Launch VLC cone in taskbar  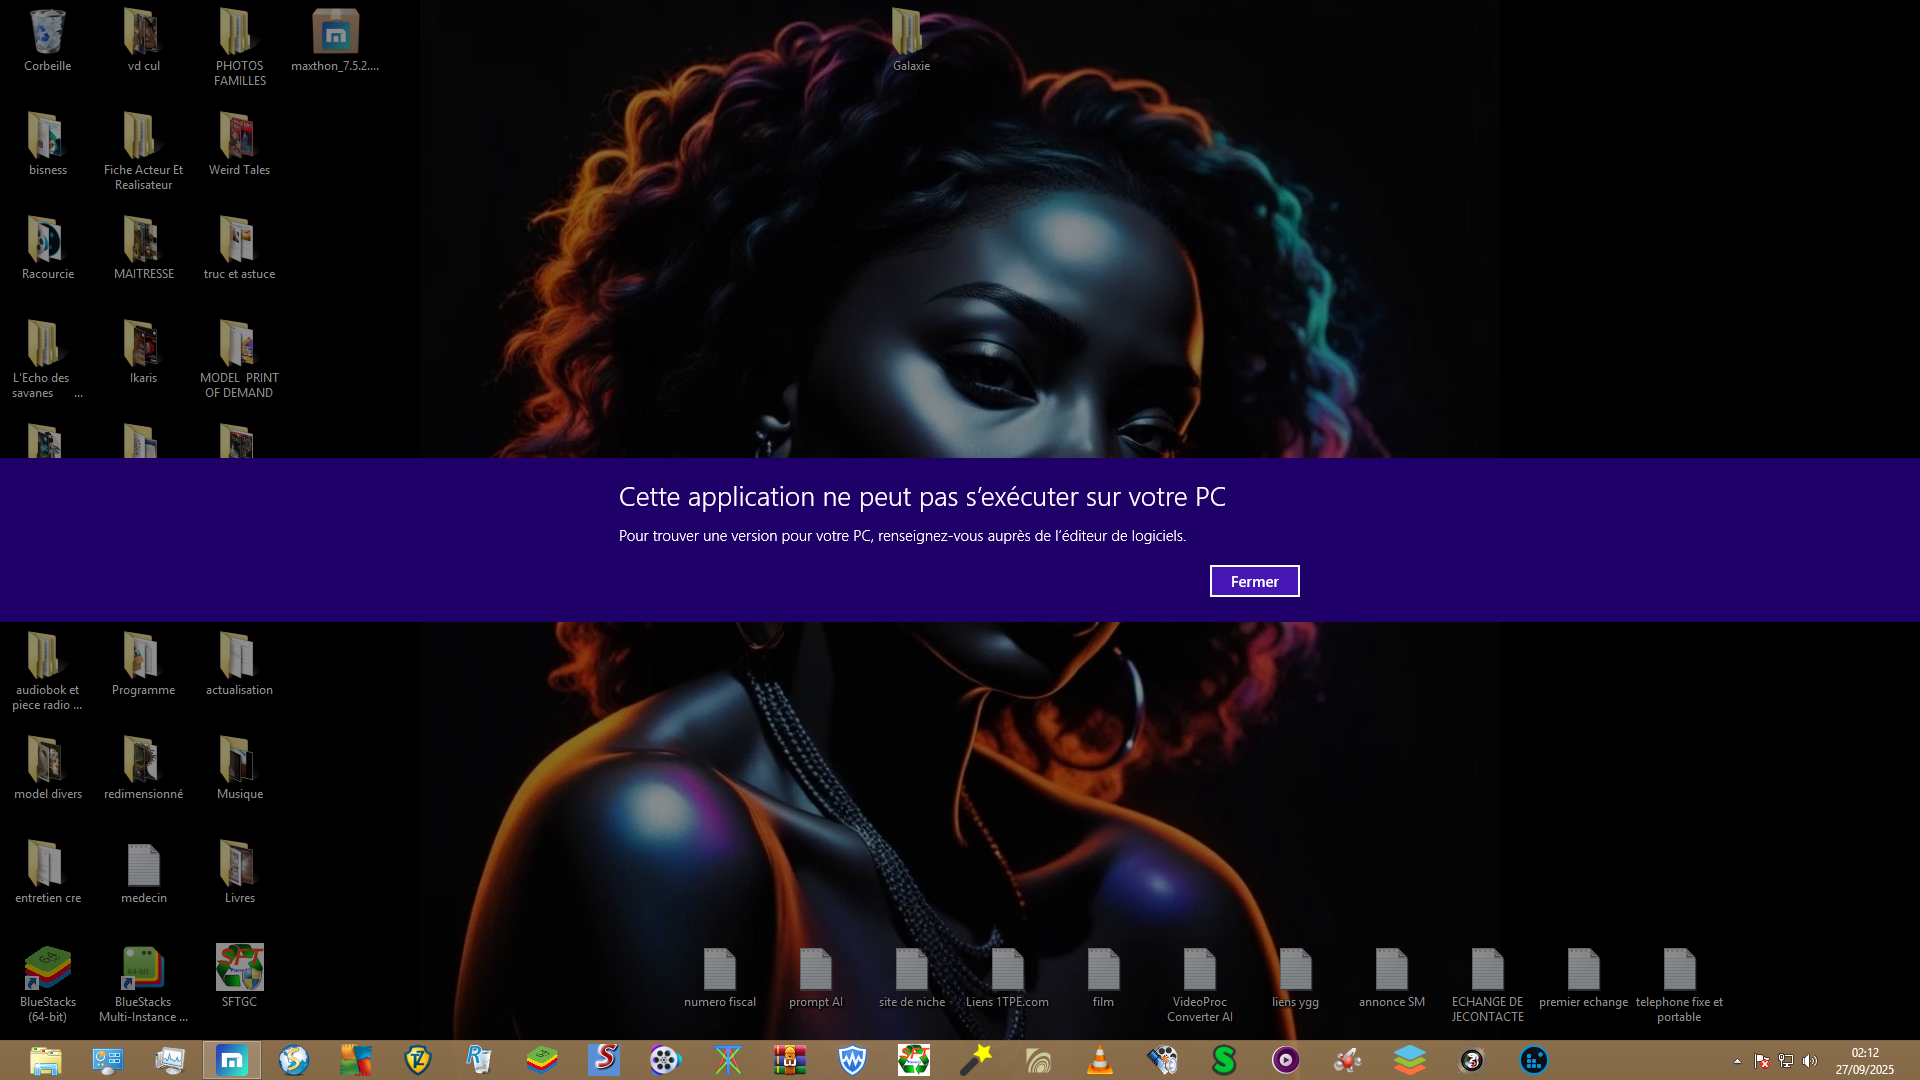click(x=1100, y=1060)
